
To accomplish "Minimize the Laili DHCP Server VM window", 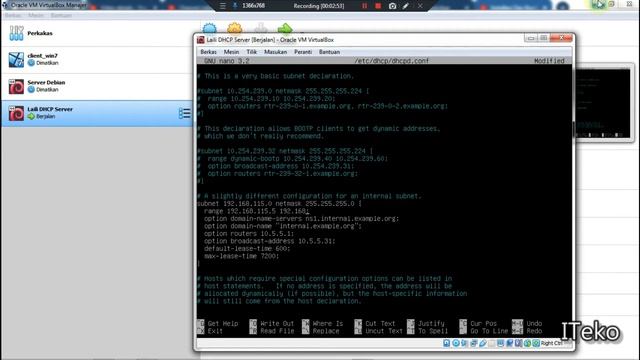I will click(531, 38).
